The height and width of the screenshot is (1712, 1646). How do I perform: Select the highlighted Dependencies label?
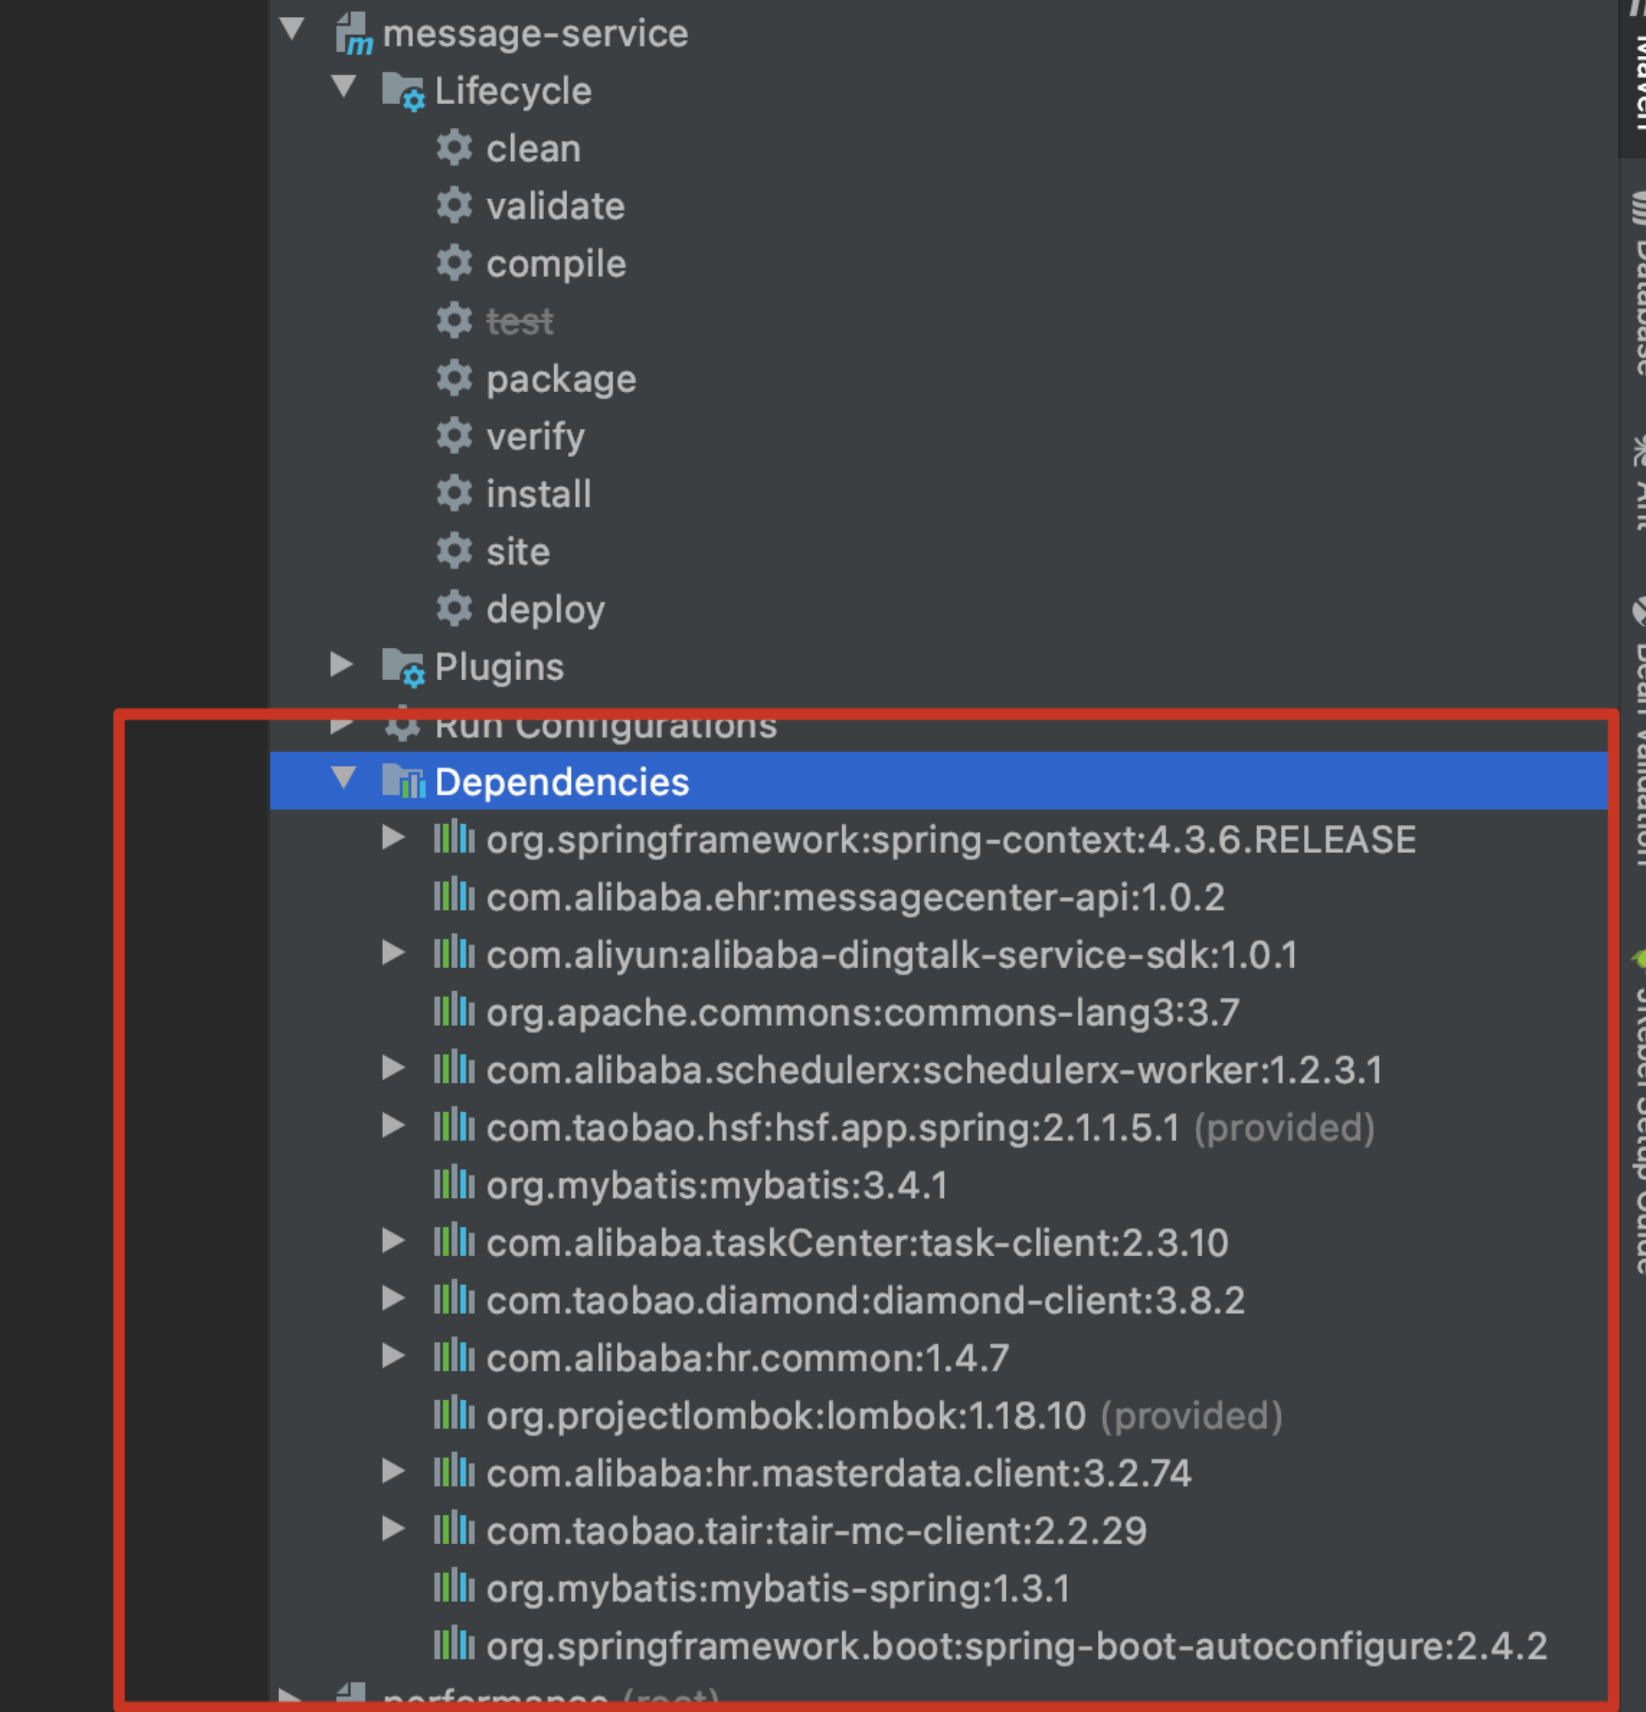562,782
